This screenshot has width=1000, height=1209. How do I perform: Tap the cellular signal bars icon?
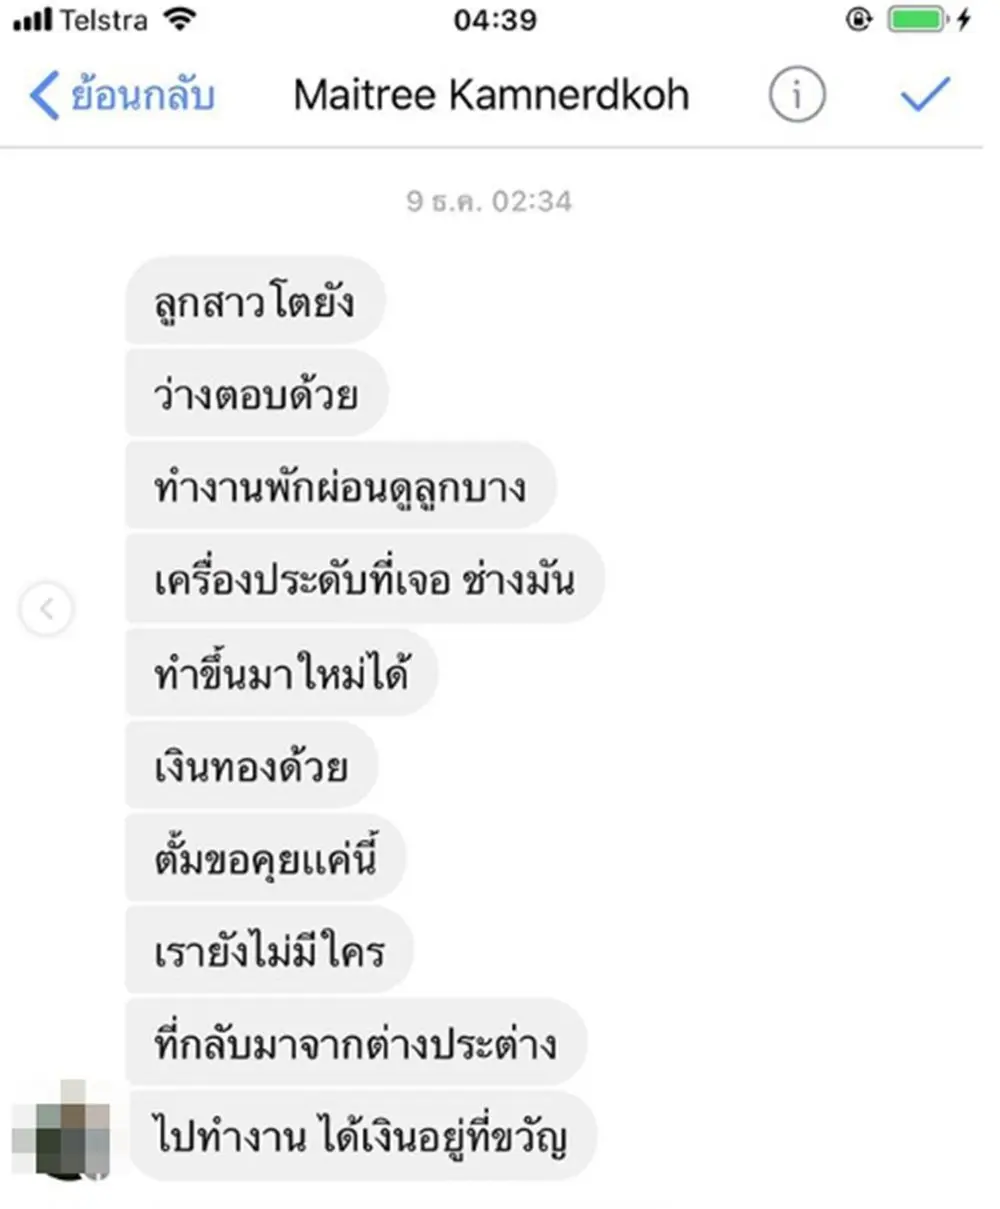pos(33,21)
